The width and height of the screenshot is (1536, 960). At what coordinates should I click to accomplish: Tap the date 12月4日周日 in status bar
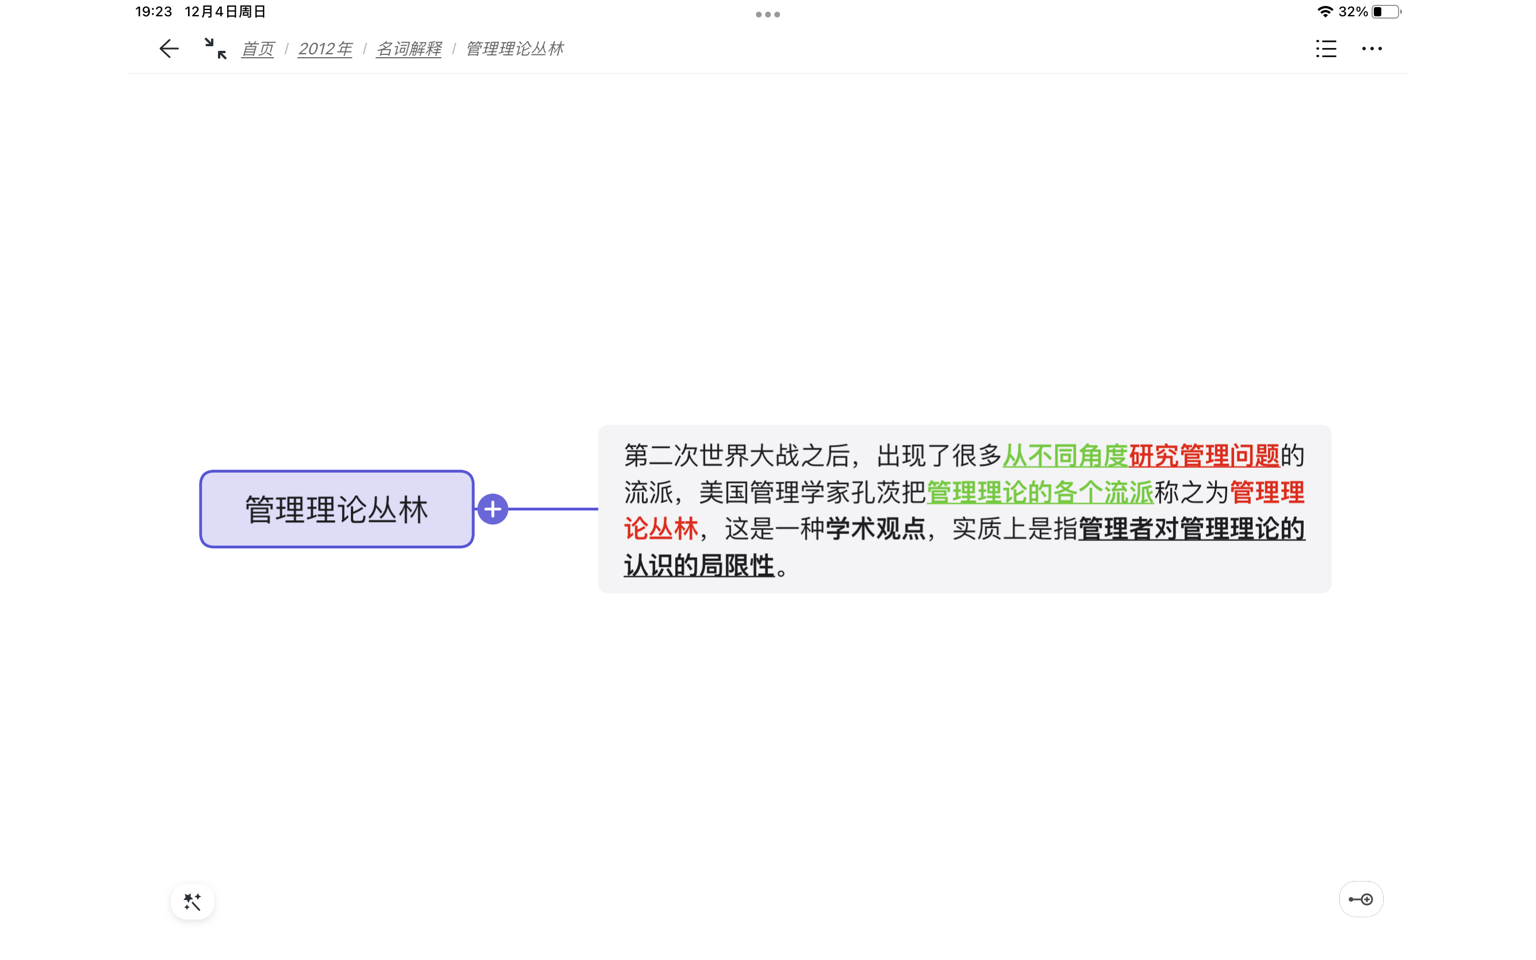point(226,12)
